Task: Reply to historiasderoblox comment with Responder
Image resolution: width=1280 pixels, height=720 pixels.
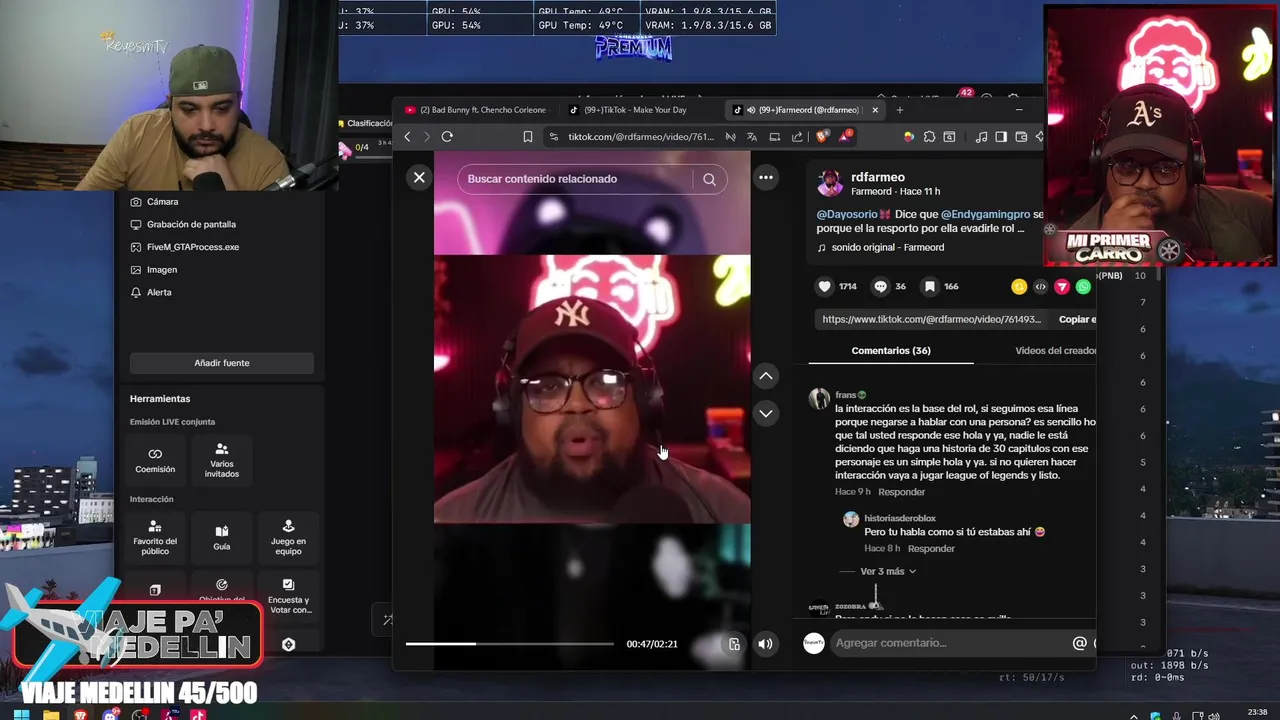Action: click(931, 549)
